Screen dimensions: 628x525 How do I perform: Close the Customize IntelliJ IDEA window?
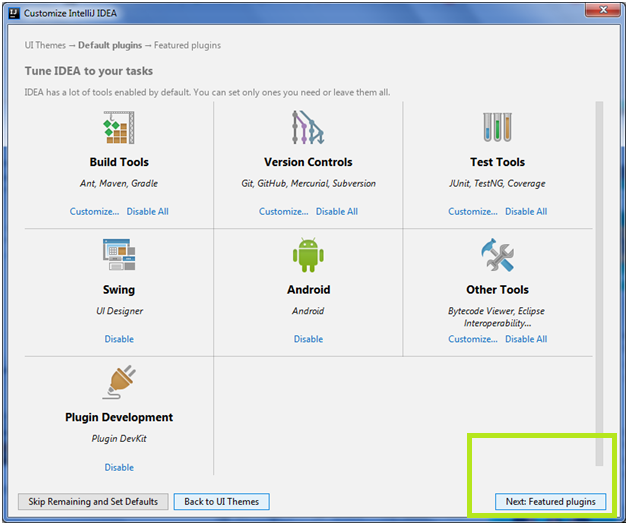tap(603, 10)
